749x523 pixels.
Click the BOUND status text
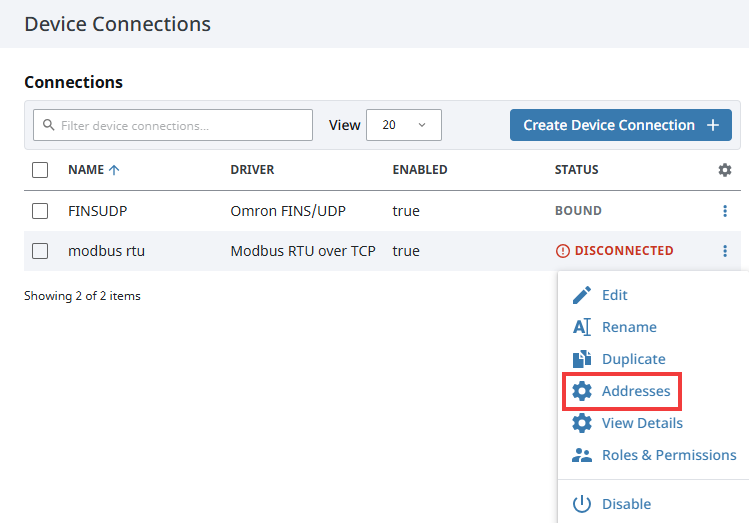pos(578,211)
